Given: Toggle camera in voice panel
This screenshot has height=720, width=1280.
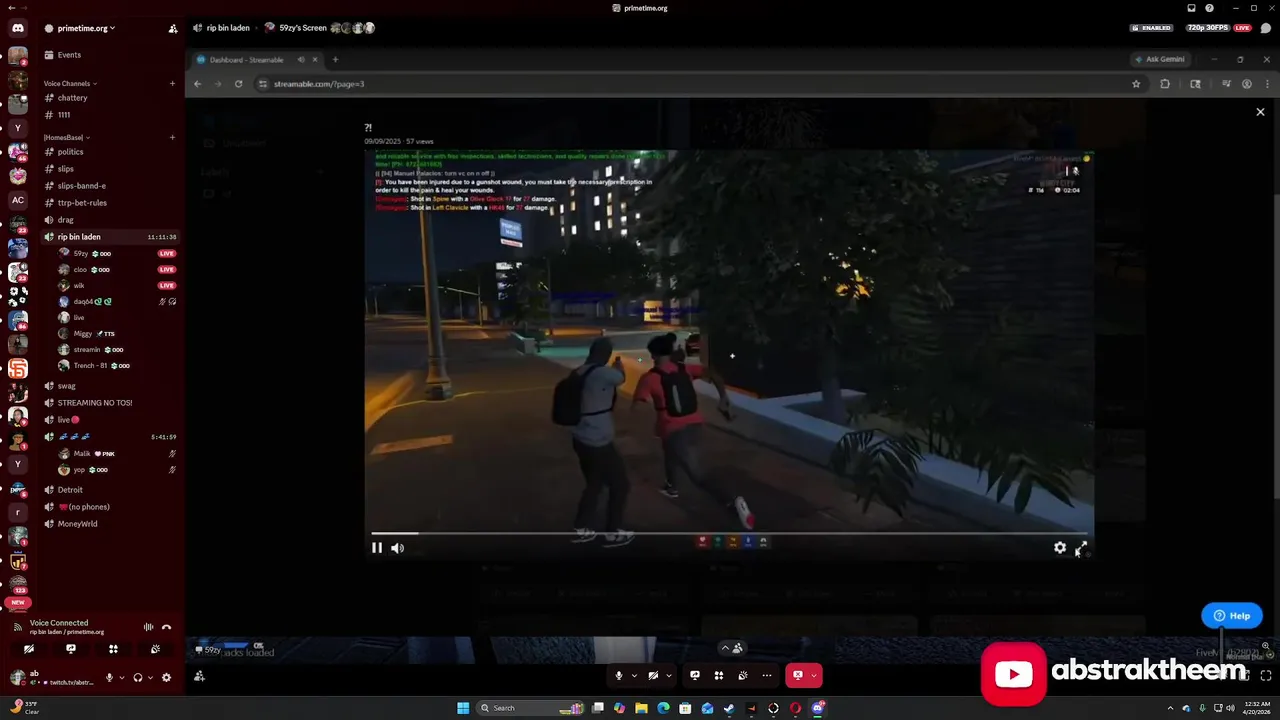Looking at the screenshot, I should pos(29,649).
